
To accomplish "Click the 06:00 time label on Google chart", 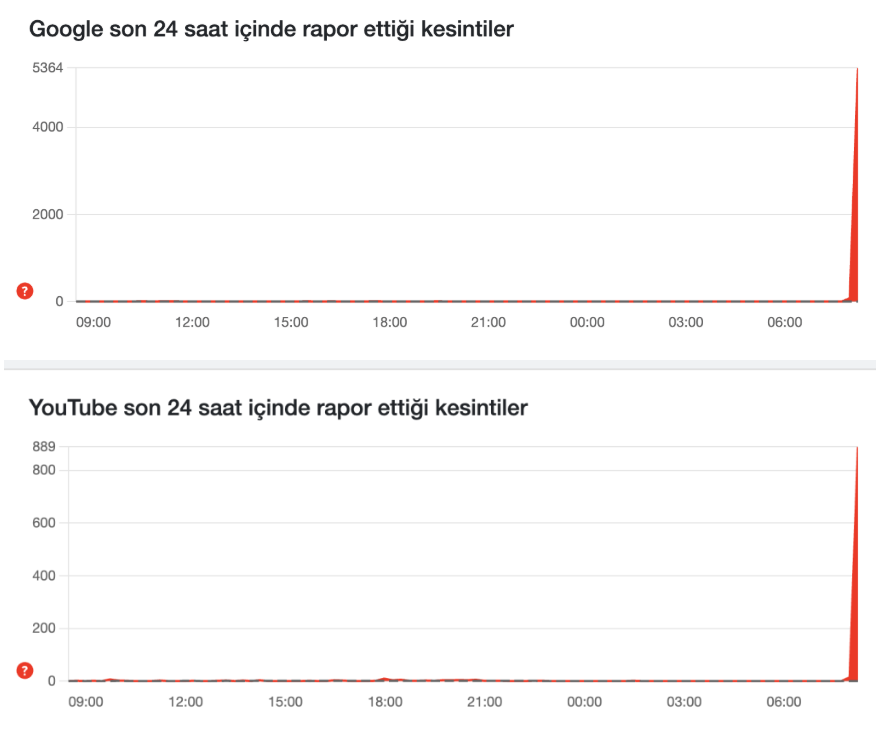I will coord(784,322).
